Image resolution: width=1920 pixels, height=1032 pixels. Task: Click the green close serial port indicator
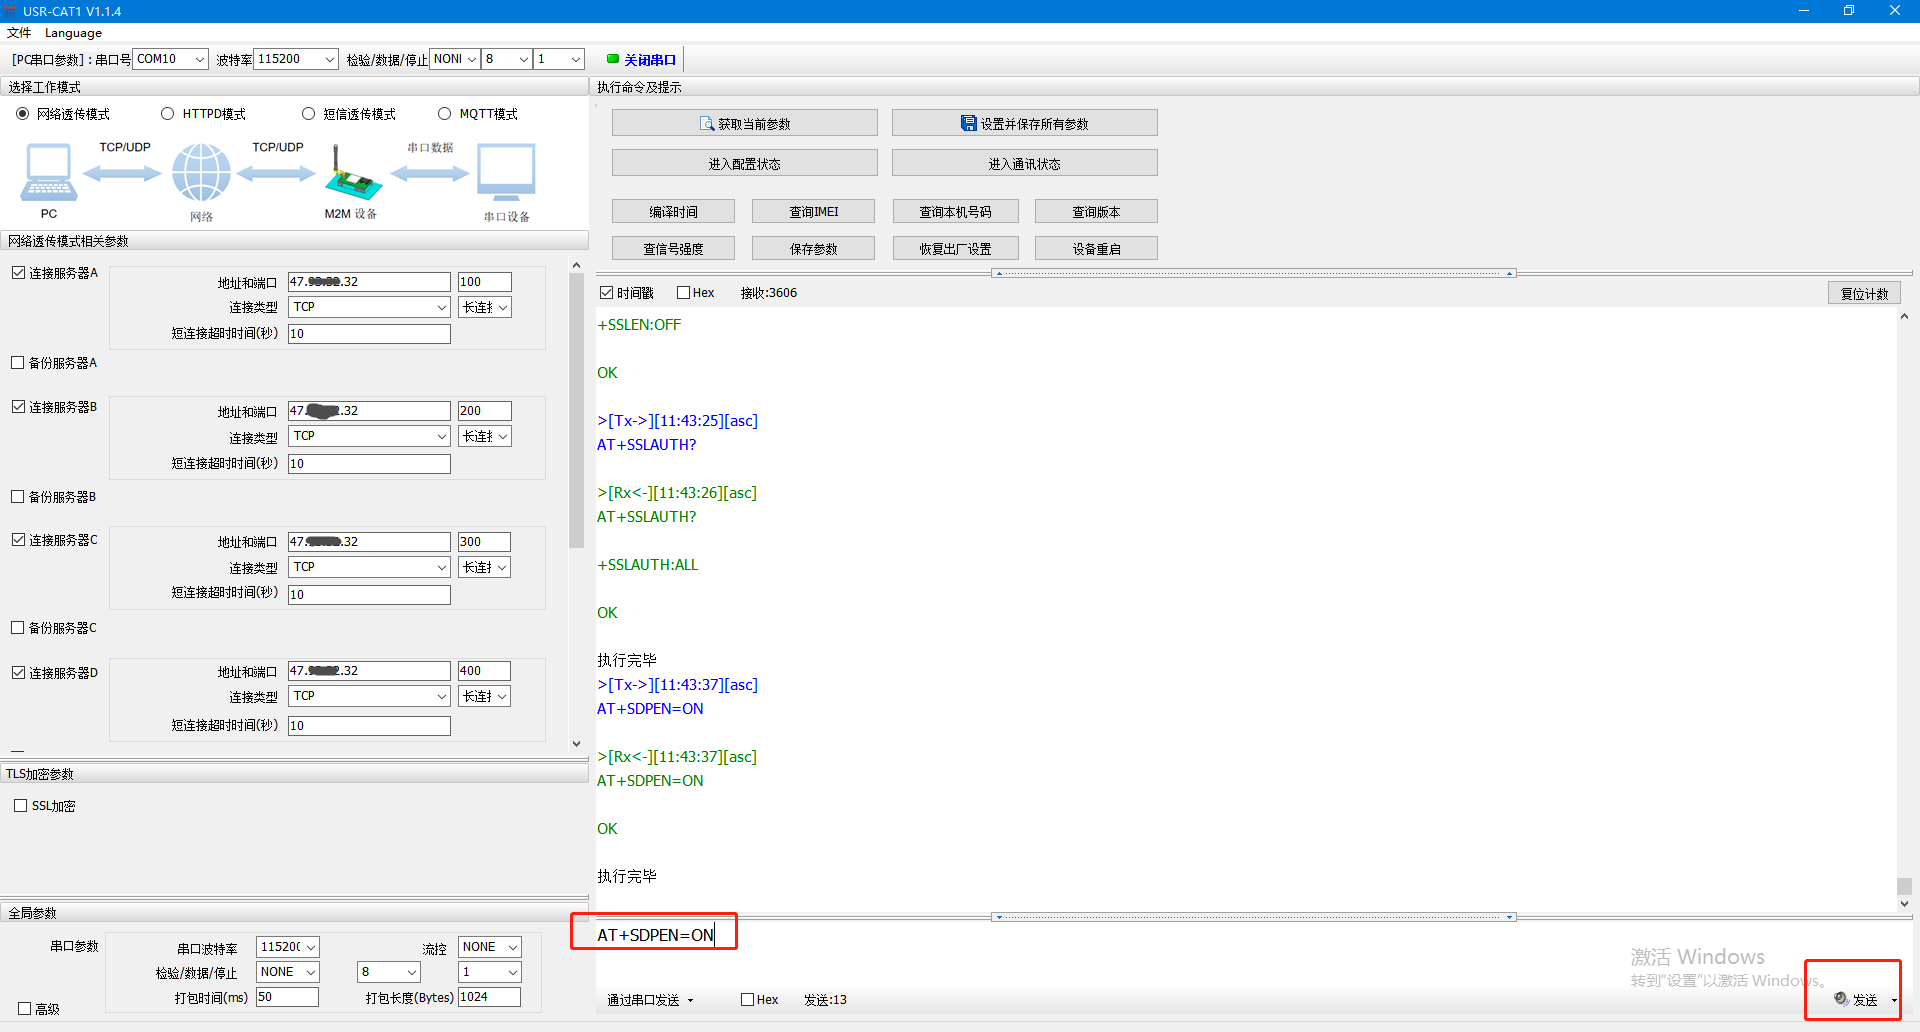click(613, 59)
